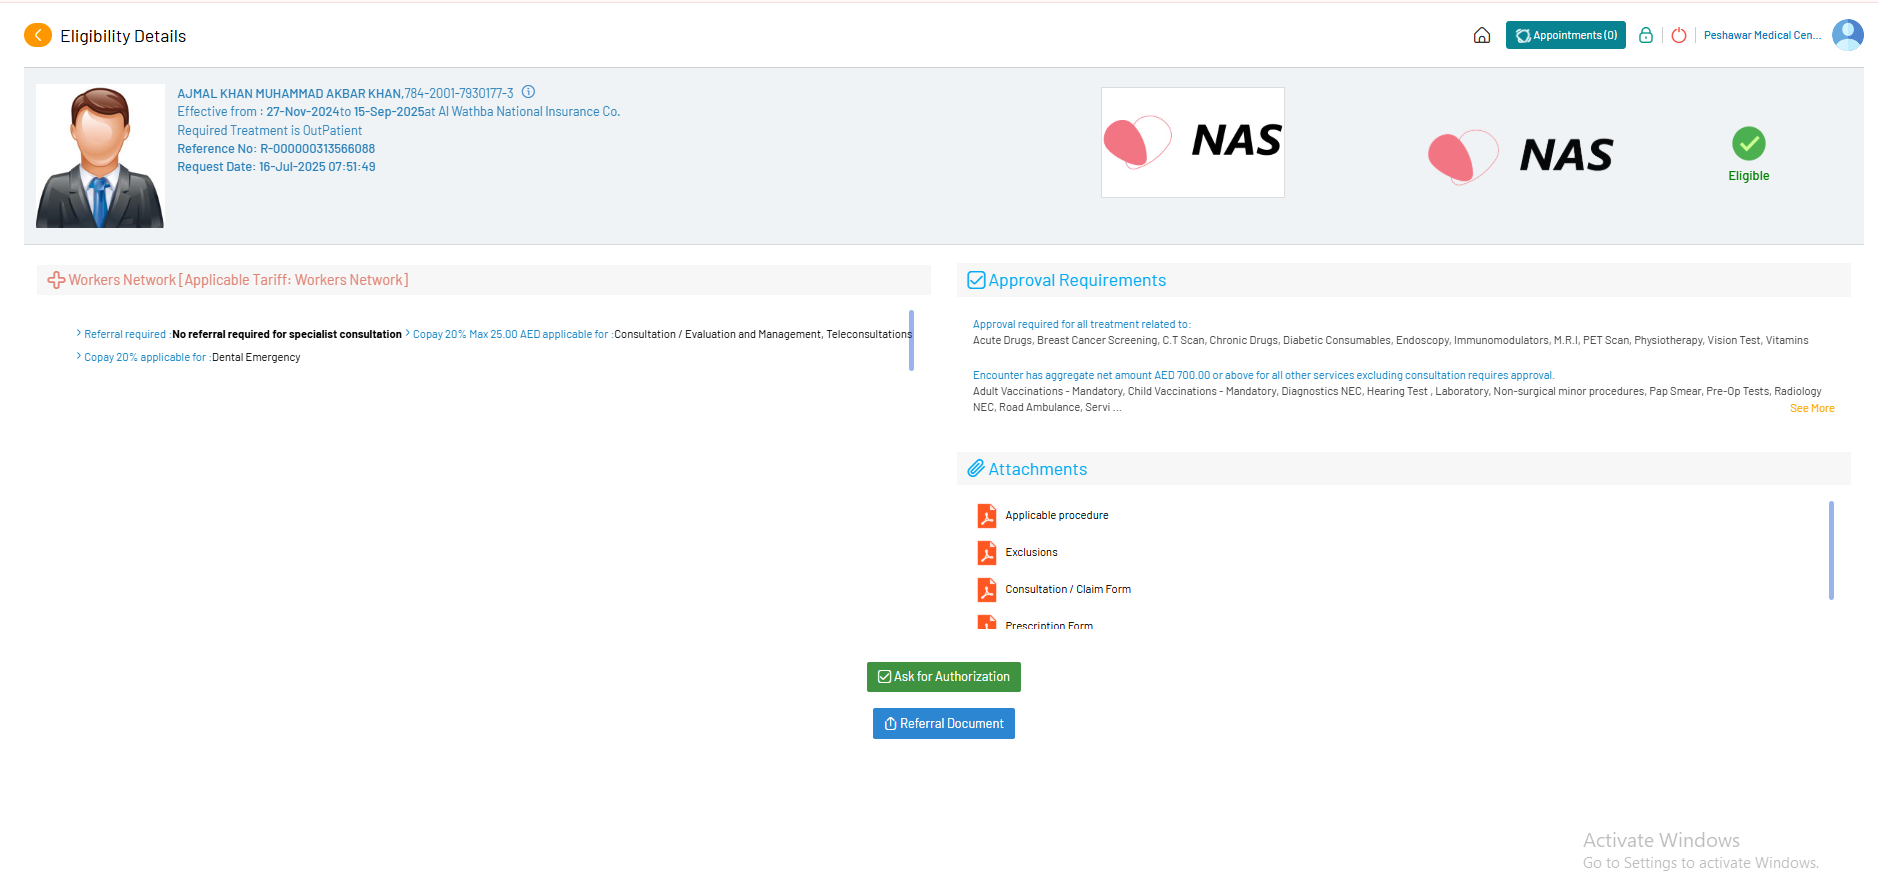This screenshot has width=1878, height=872.
Task: Click the Eligible status label
Action: point(1749,176)
